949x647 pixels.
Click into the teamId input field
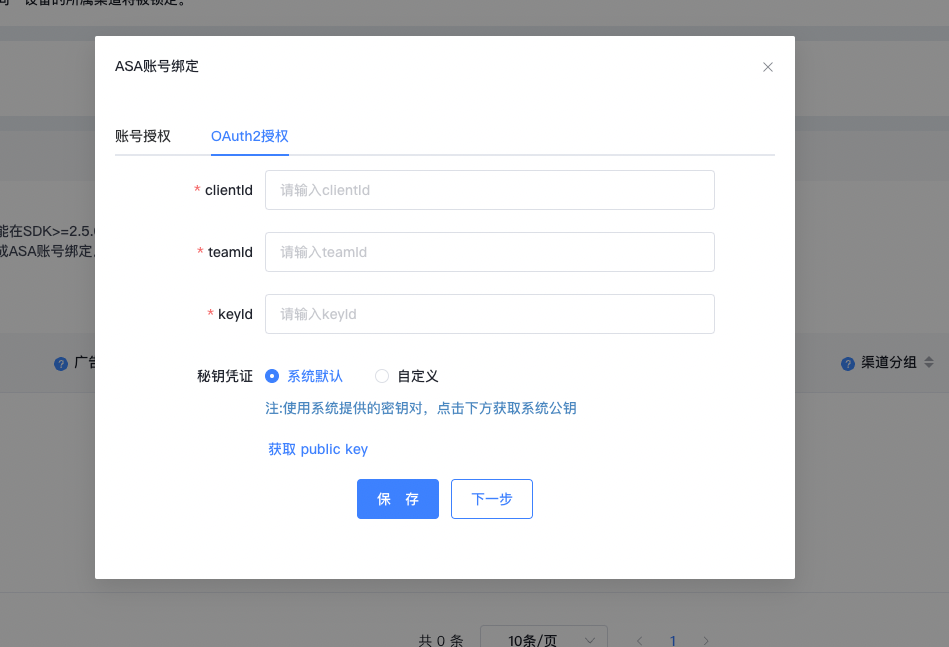(x=490, y=252)
